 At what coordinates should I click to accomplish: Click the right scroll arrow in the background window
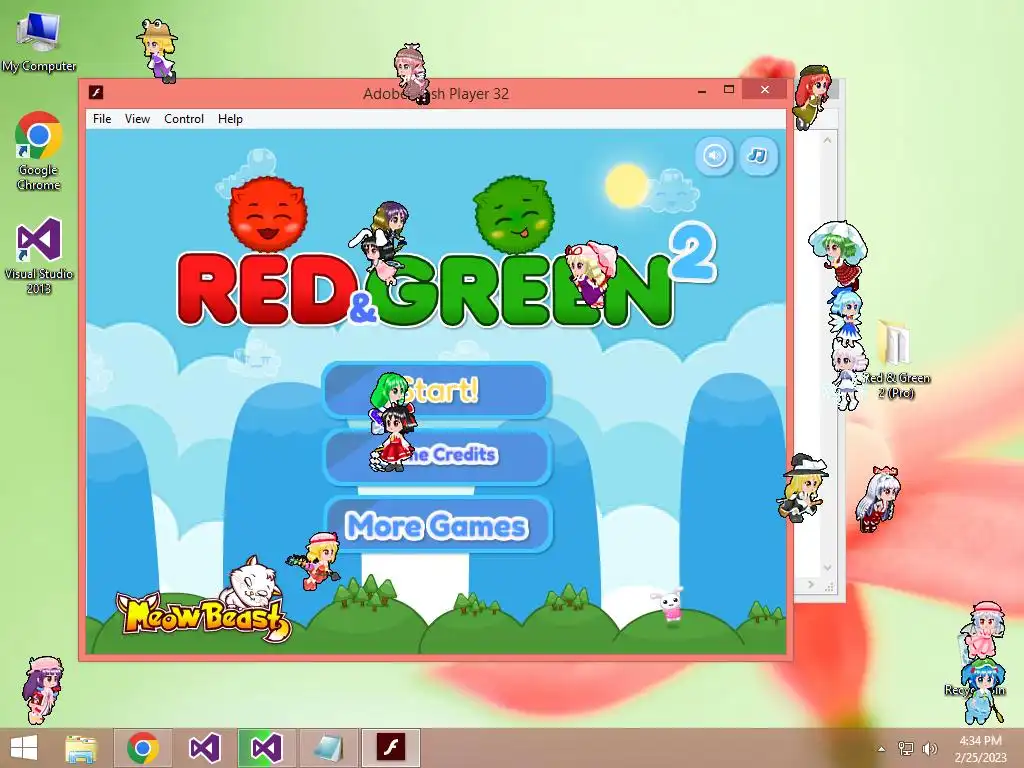810,584
